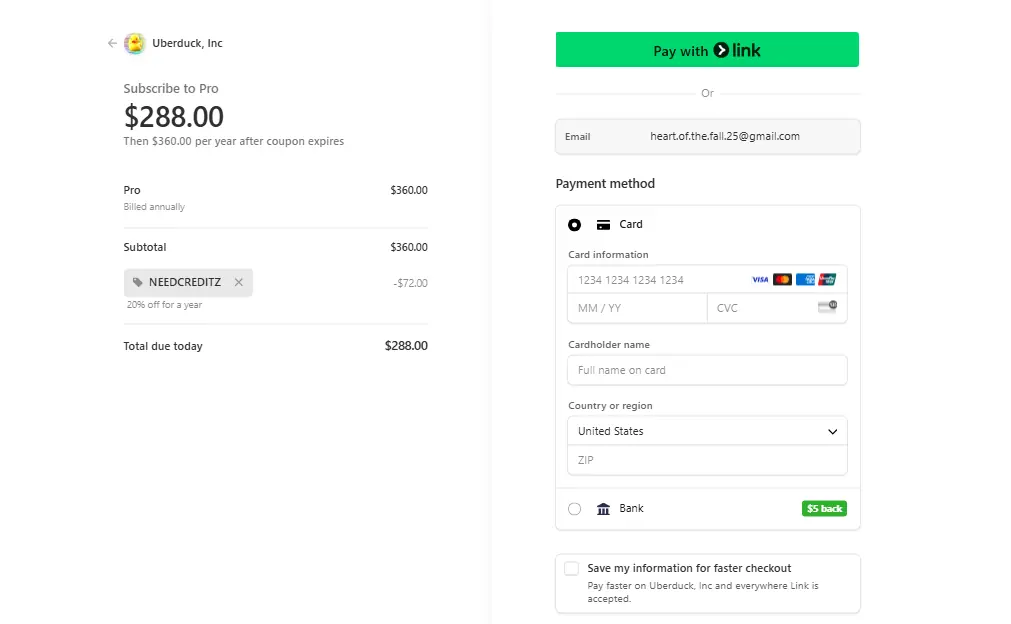Click the Link logo inside the green button
This screenshot has width=1011, height=624.
tap(737, 49)
